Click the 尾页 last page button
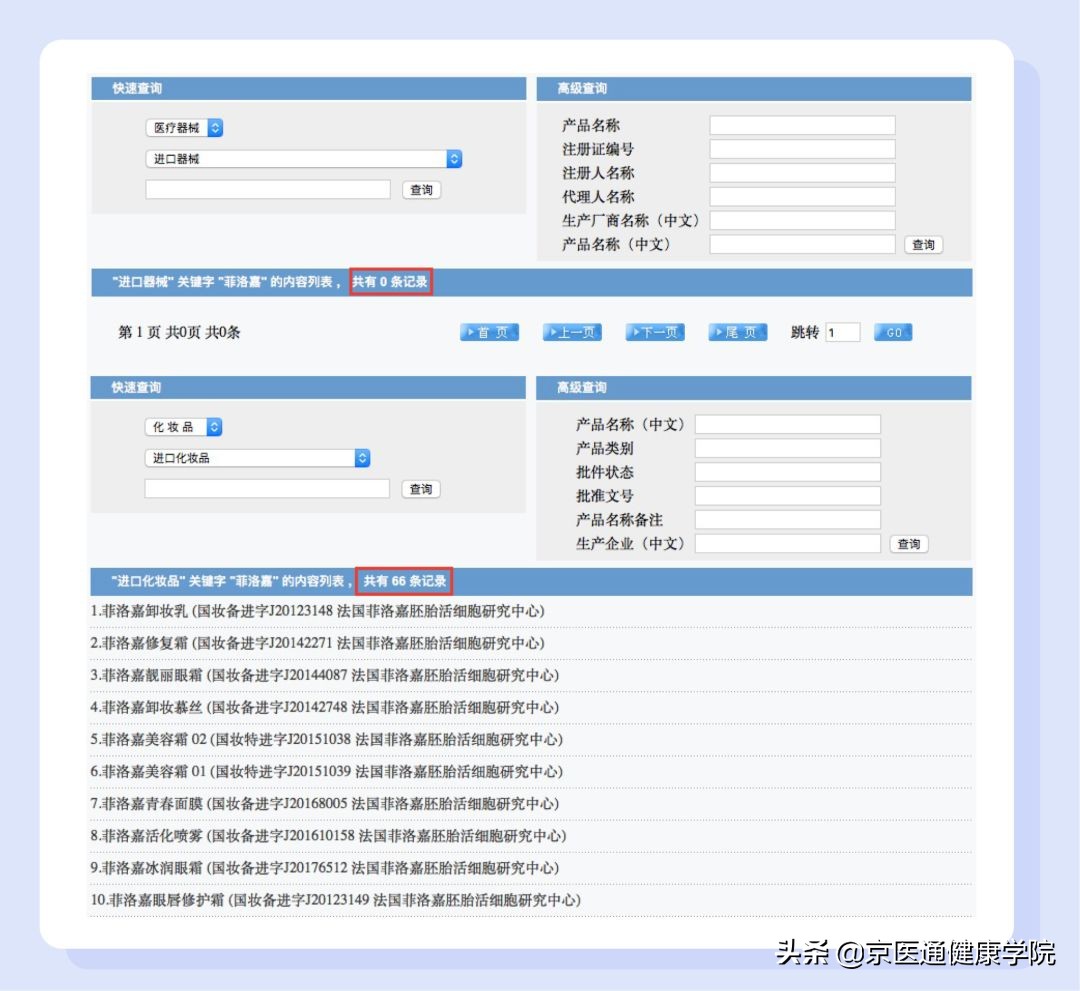Screen dimensions: 1080x991 pos(736,332)
